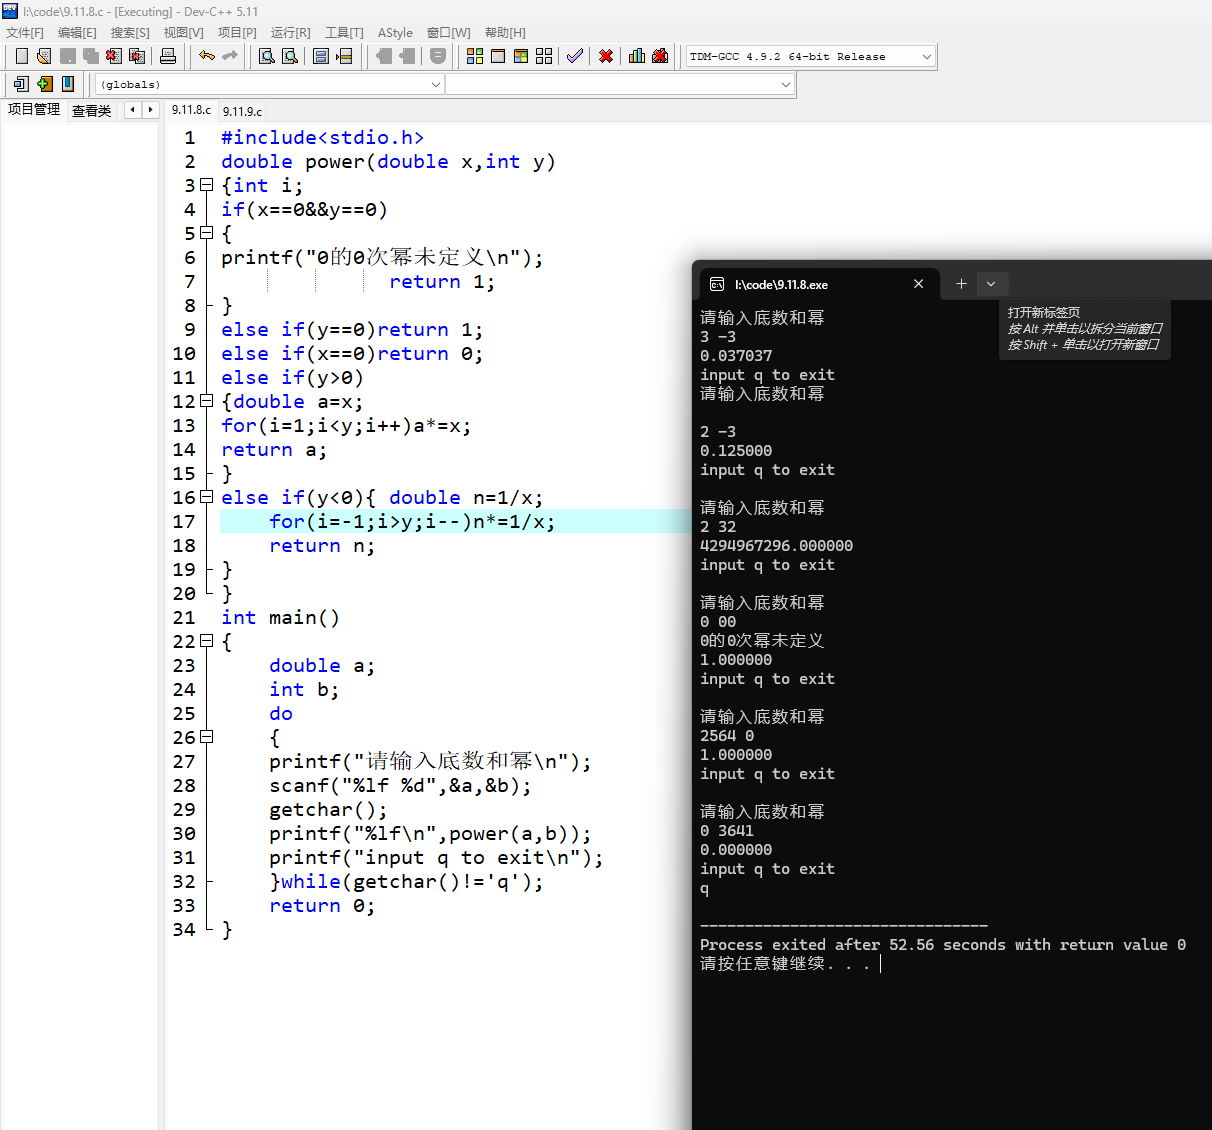The image size is (1212, 1130).
Task: Click the blue bookmark icon in the second toolbar
Action: (68, 84)
